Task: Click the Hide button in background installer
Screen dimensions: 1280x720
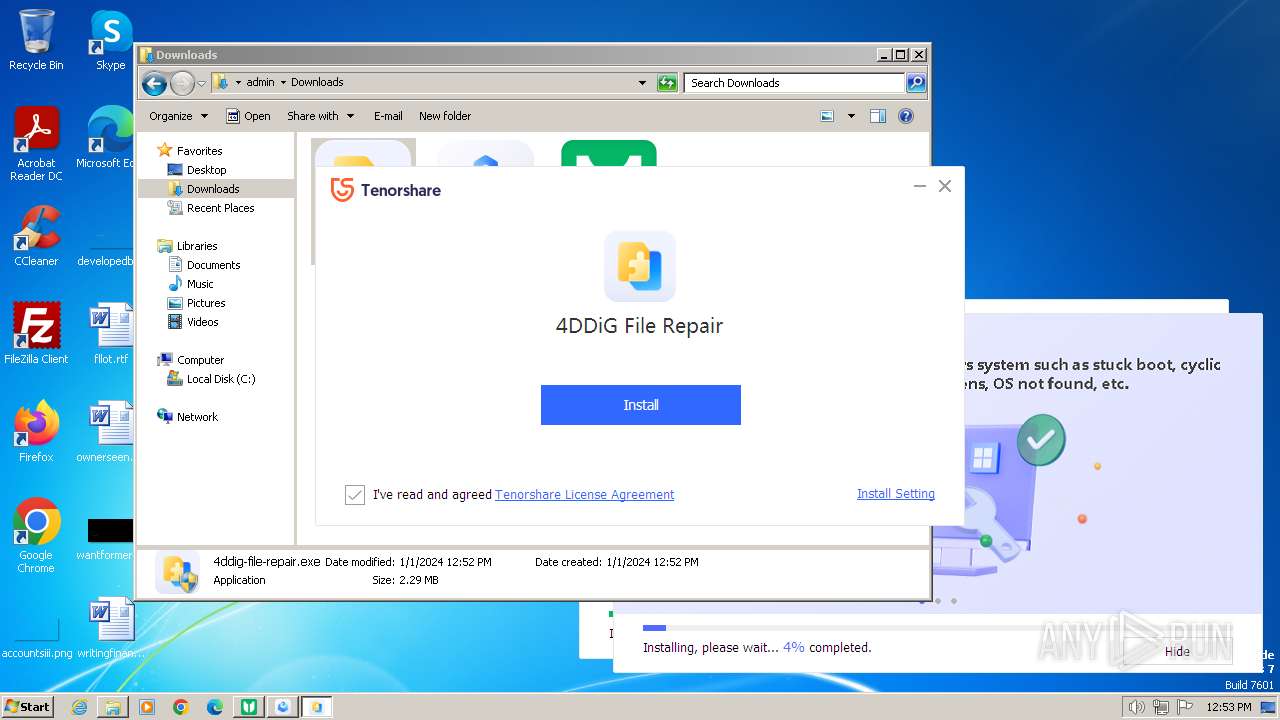Action: pyautogui.click(x=1177, y=651)
